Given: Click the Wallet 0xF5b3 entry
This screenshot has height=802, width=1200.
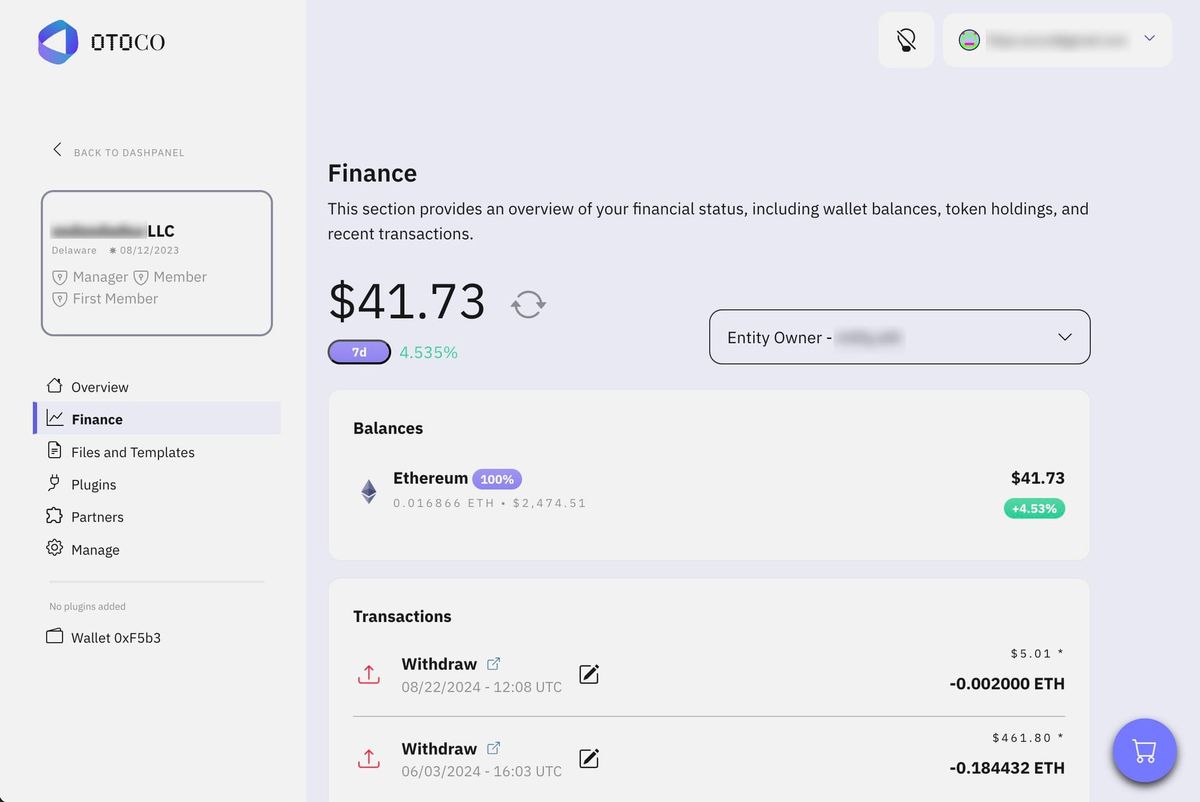Looking at the screenshot, I should tap(103, 637).
